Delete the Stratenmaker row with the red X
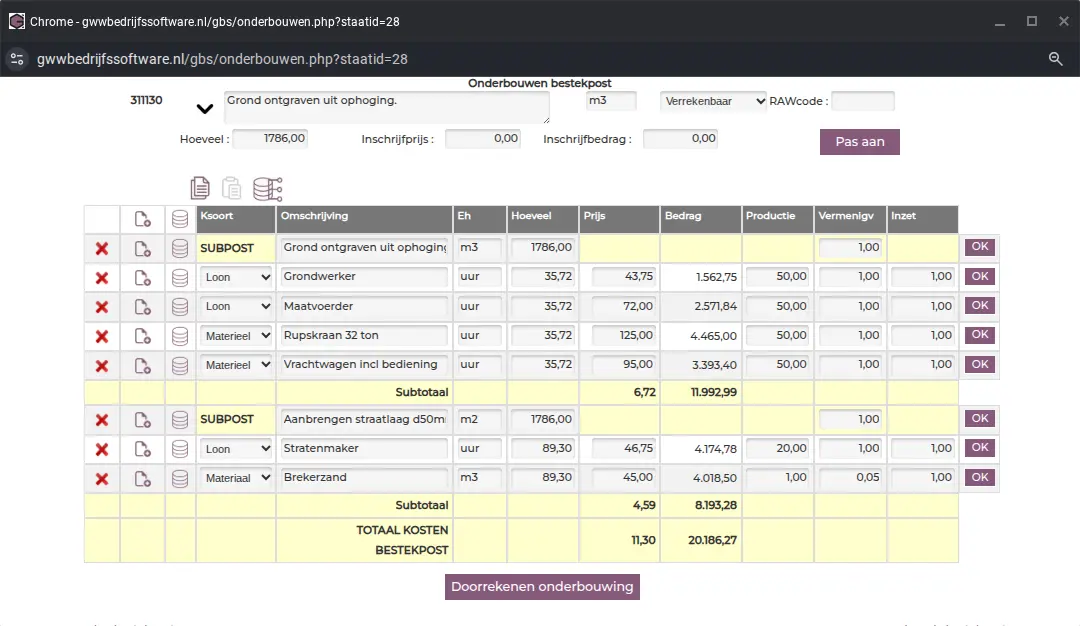 102,450
